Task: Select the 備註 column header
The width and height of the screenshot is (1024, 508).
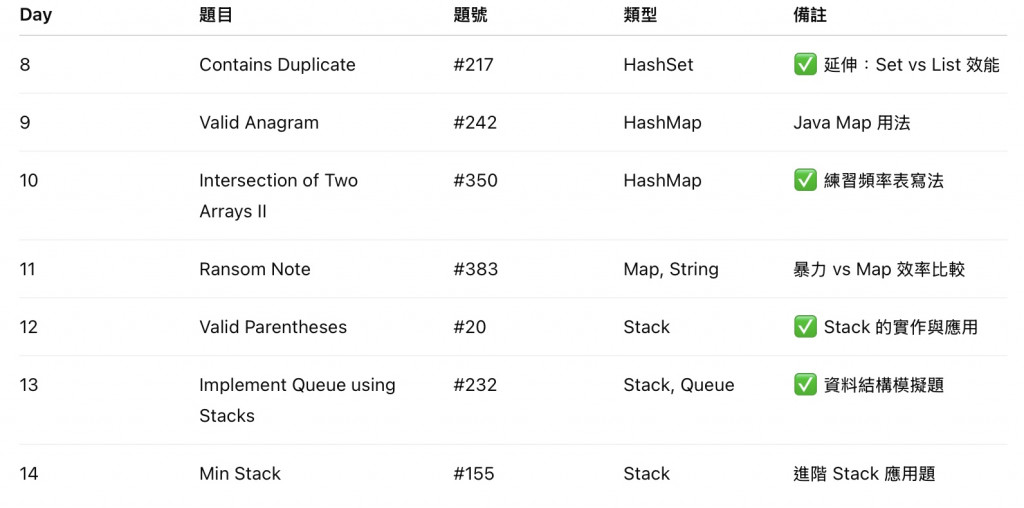Action: [810, 15]
